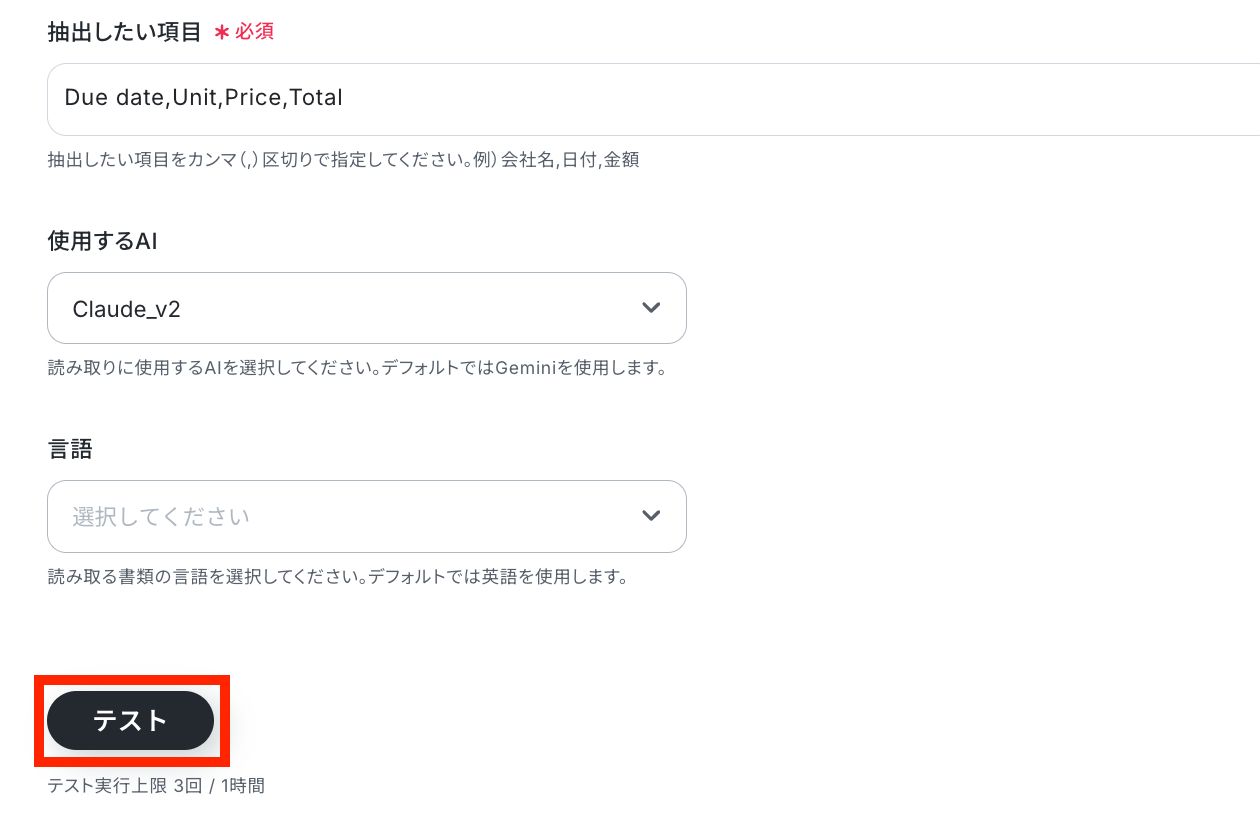
Task: Click the red required asterisk marker
Action: click(x=222, y=32)
